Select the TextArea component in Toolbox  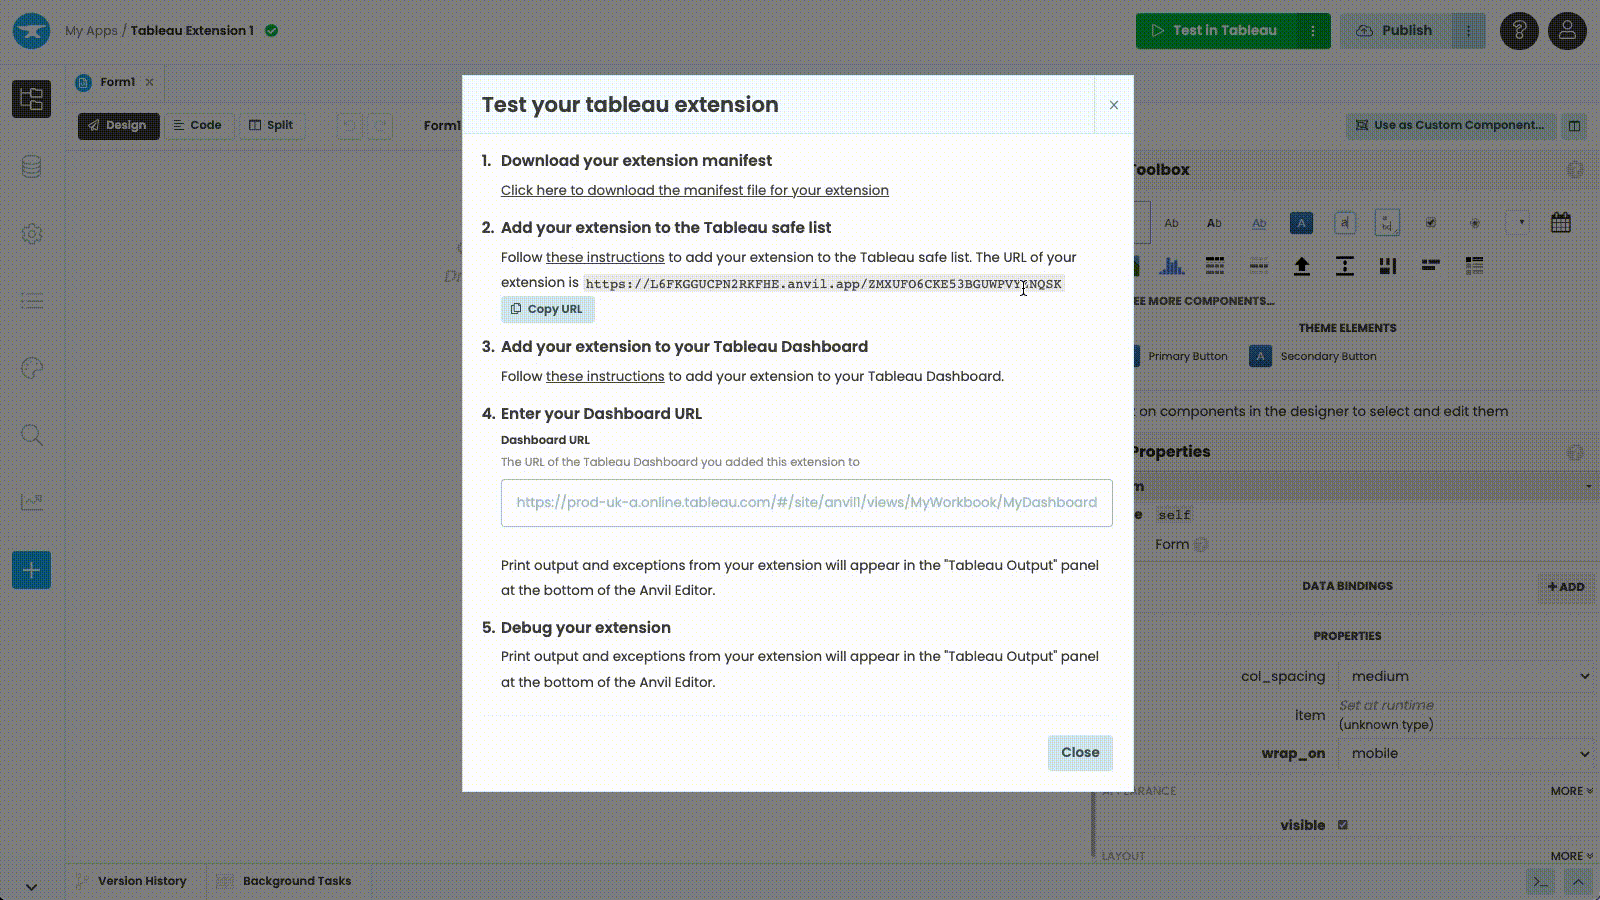(x=1387, y=223)
